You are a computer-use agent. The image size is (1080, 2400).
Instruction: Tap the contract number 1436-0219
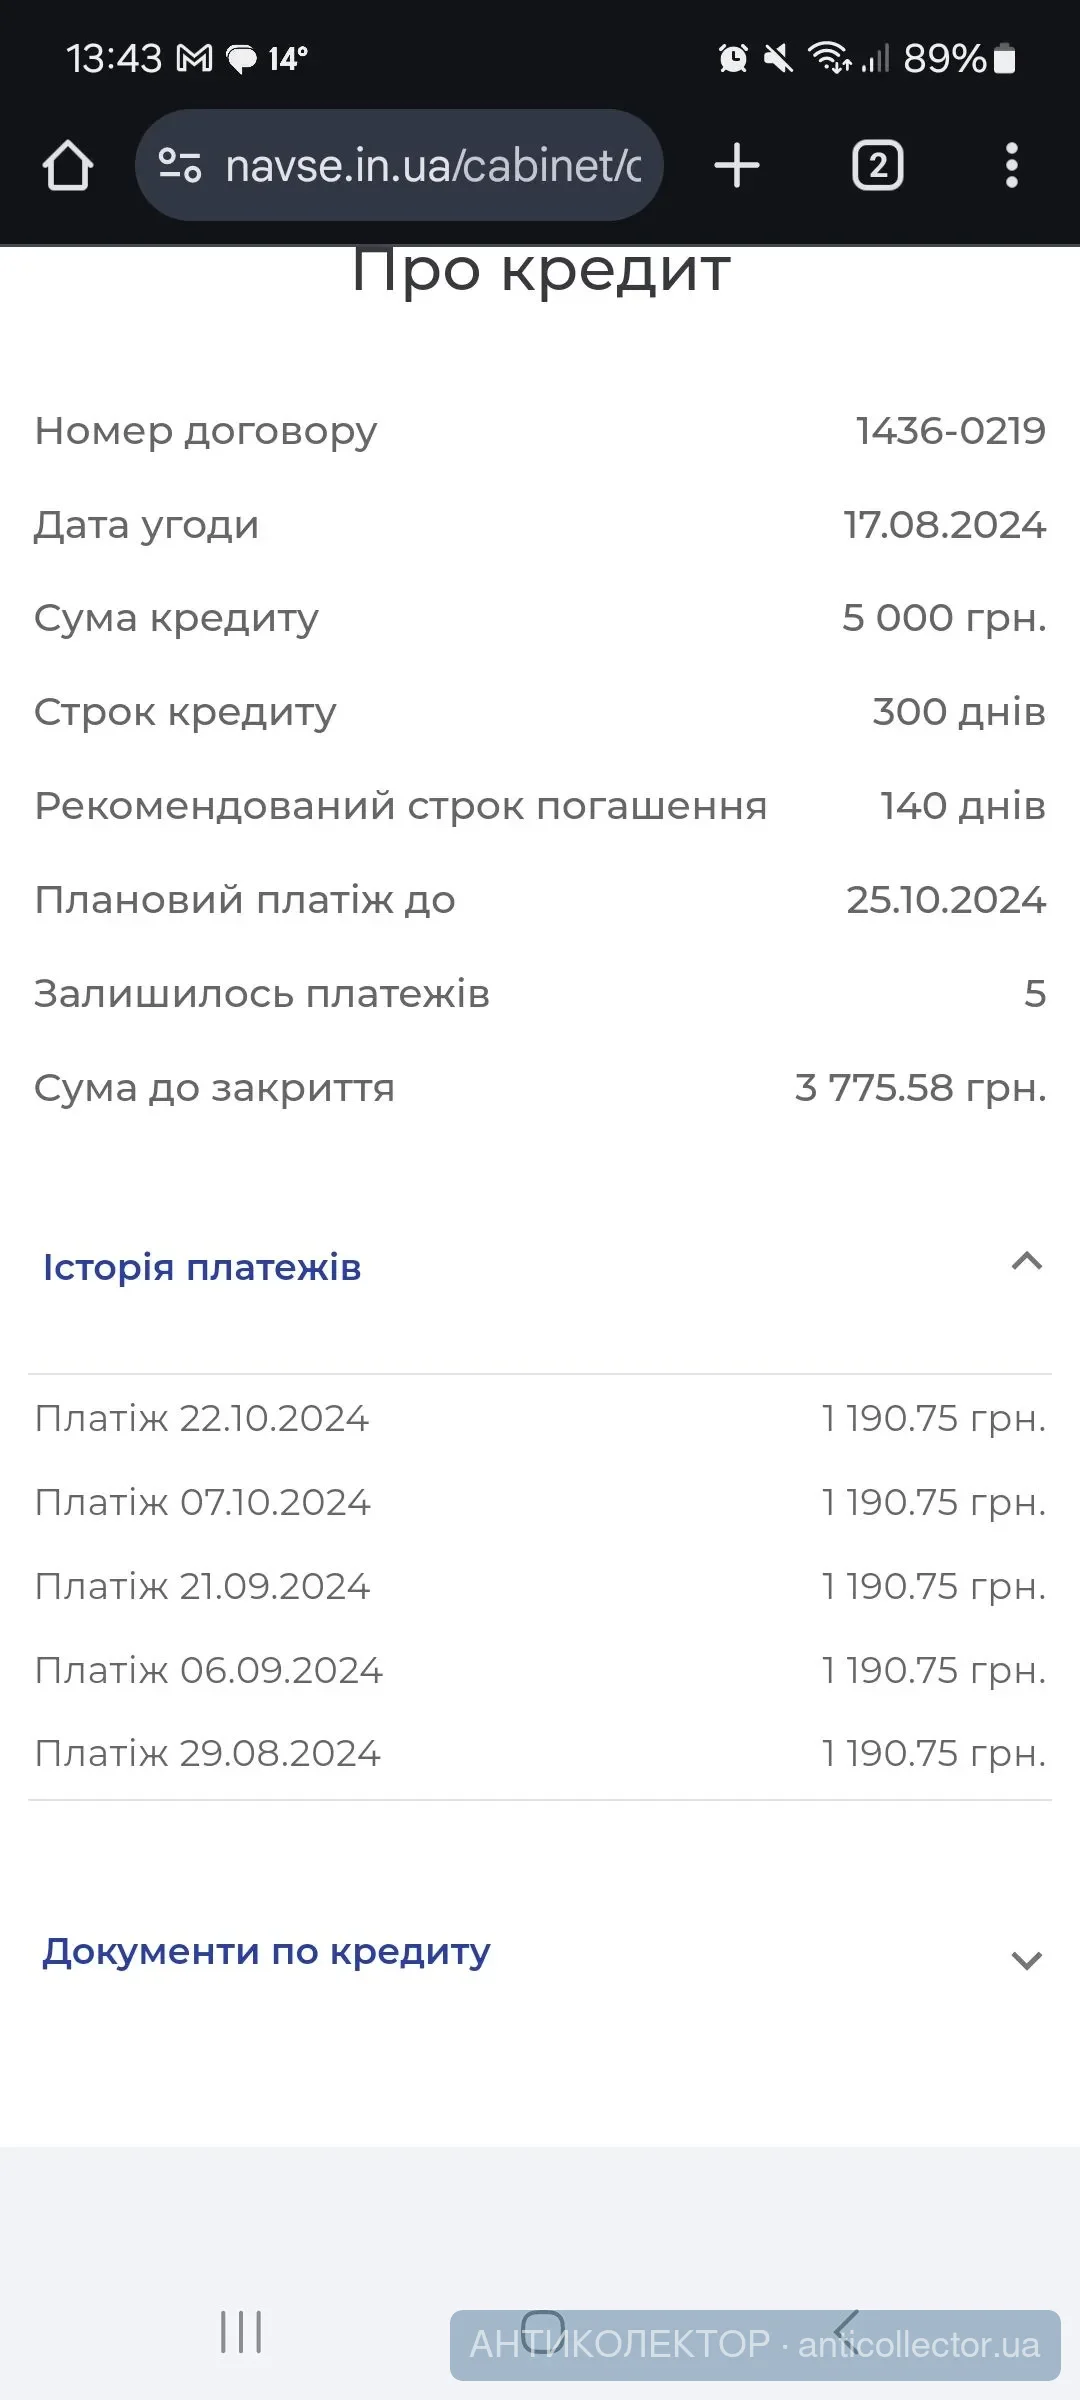point(950,431)
